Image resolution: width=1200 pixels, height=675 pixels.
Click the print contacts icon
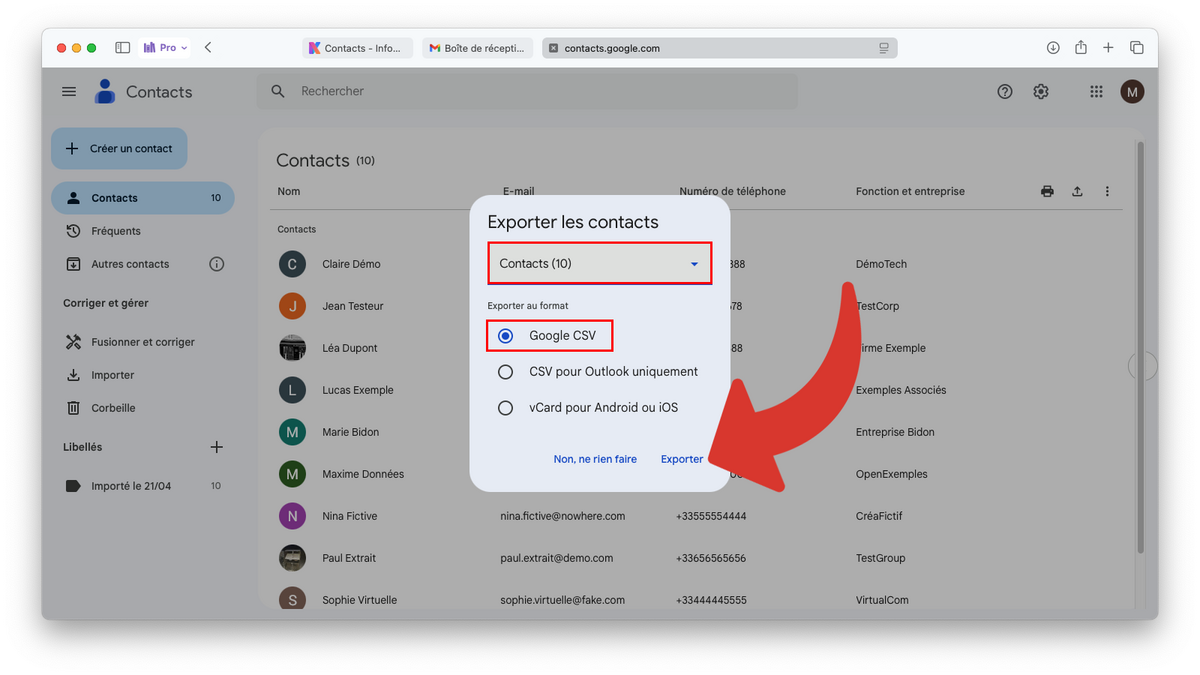[1047, 191]
